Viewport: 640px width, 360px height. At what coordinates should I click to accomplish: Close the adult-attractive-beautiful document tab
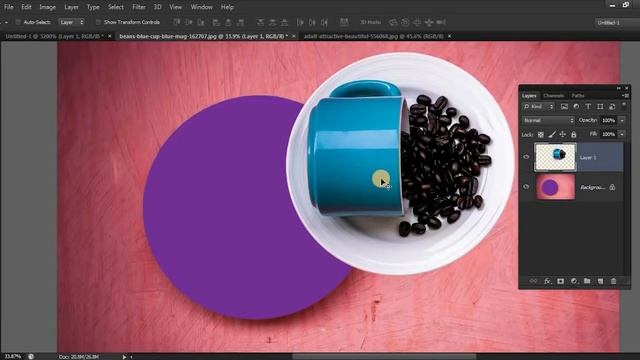449,36
